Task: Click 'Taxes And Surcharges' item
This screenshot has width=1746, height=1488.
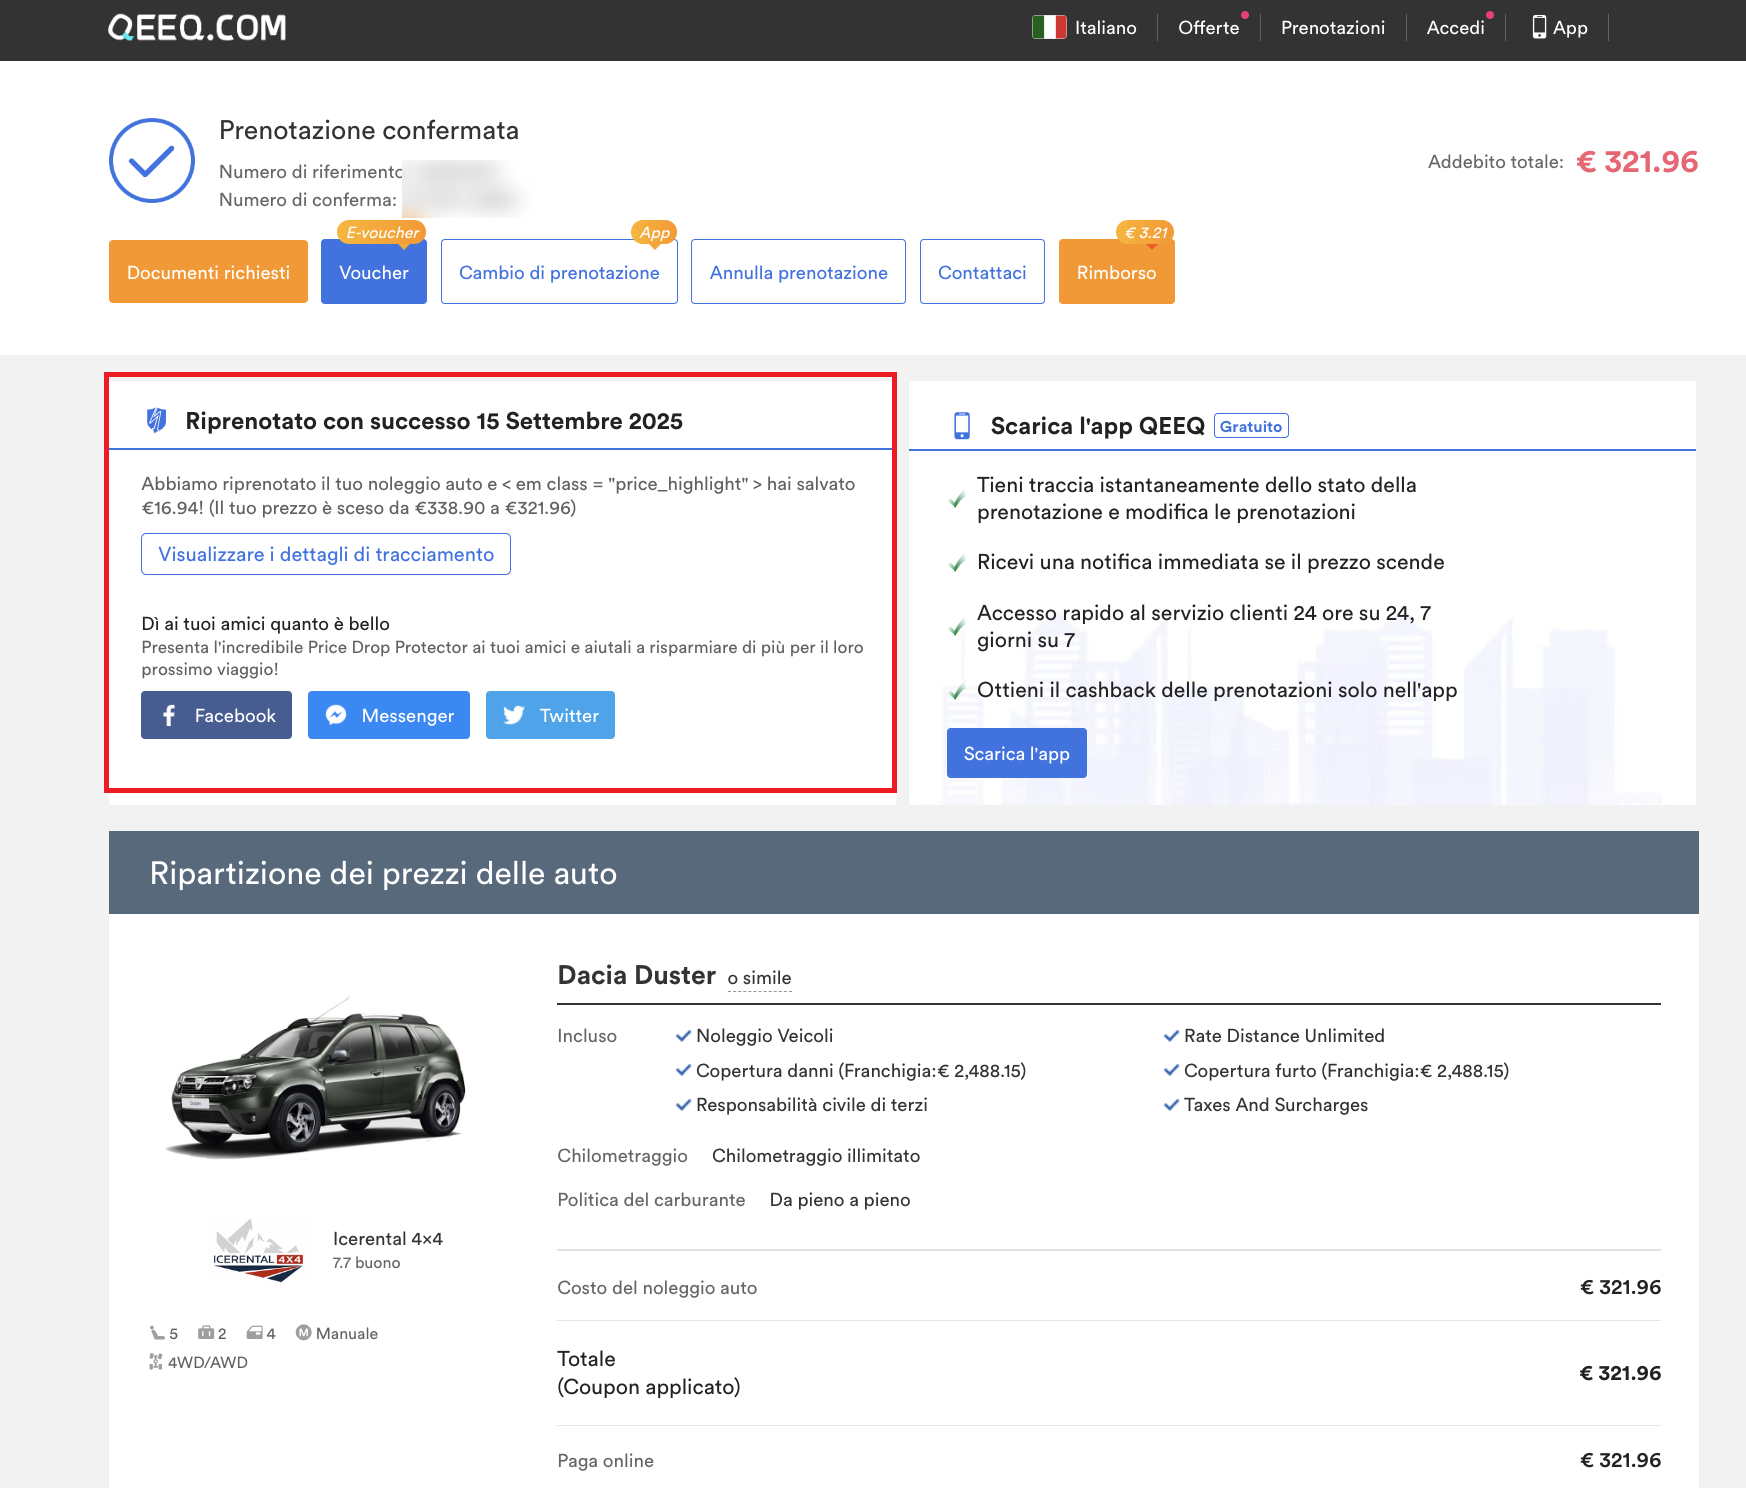Action: pos(1275,1105)
